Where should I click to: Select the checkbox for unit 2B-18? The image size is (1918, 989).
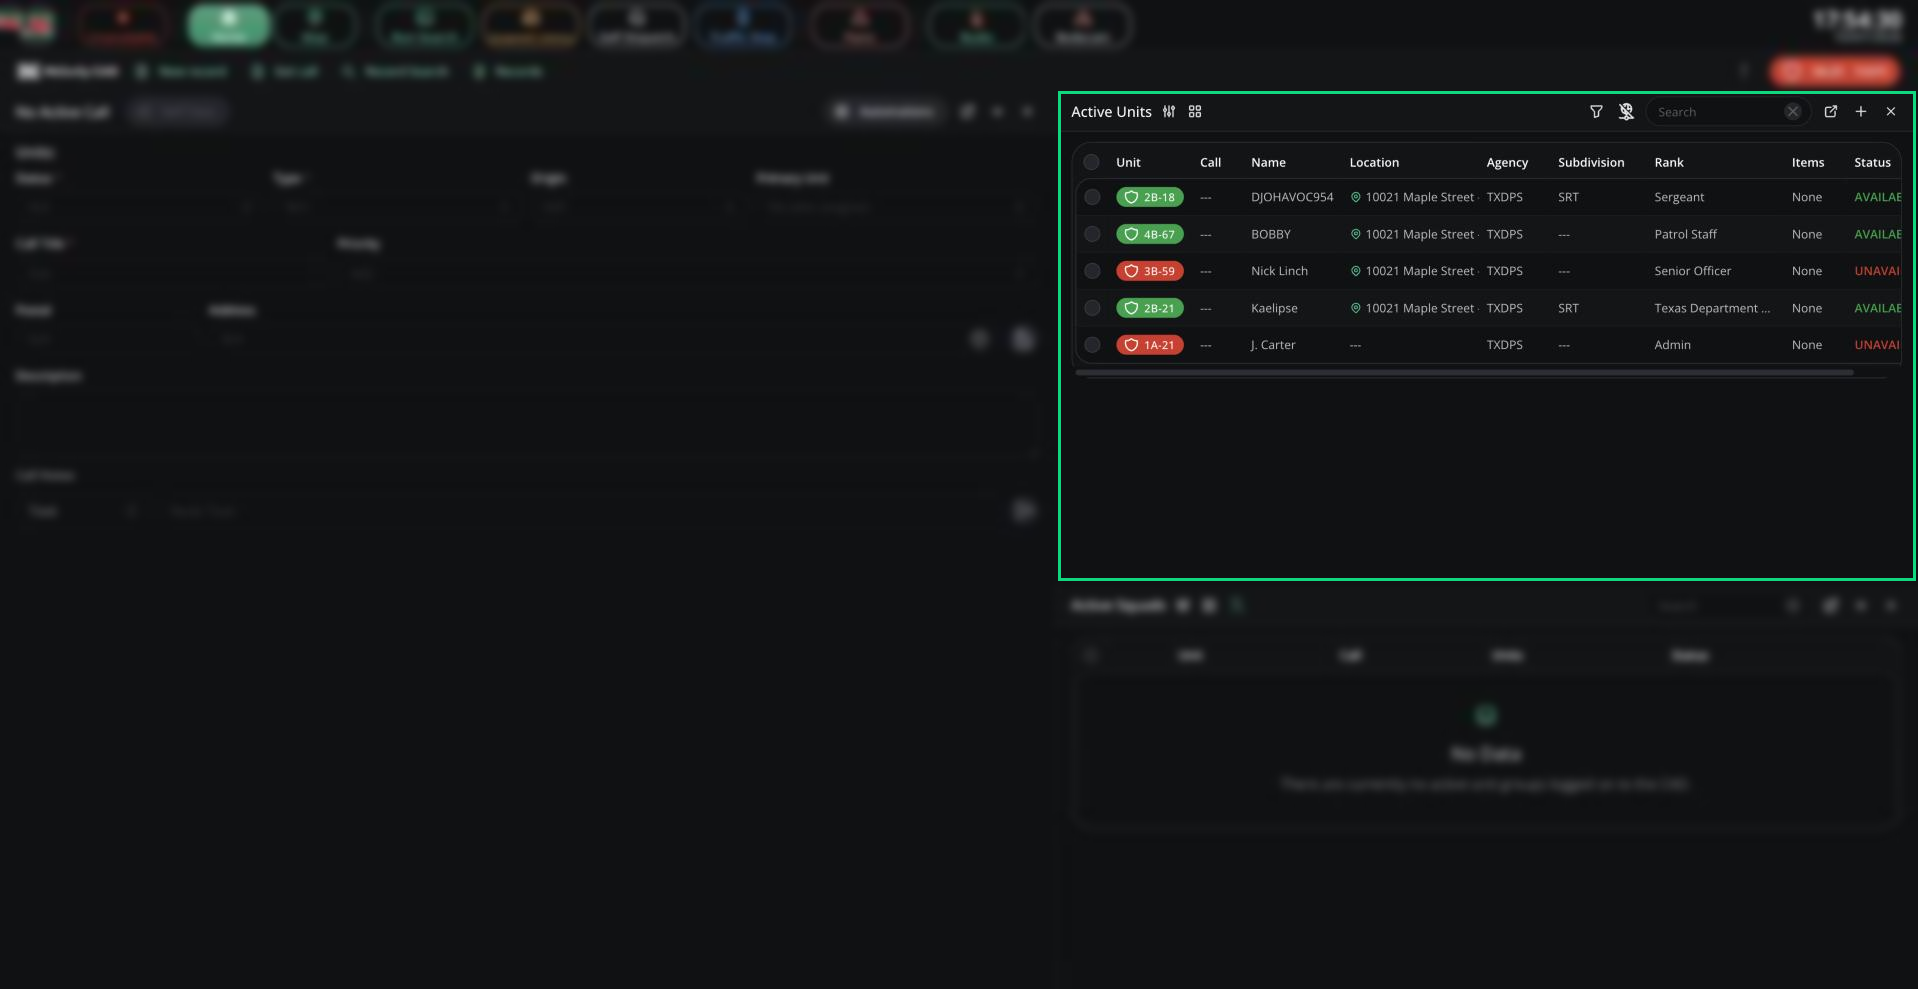coord(1092,197)
